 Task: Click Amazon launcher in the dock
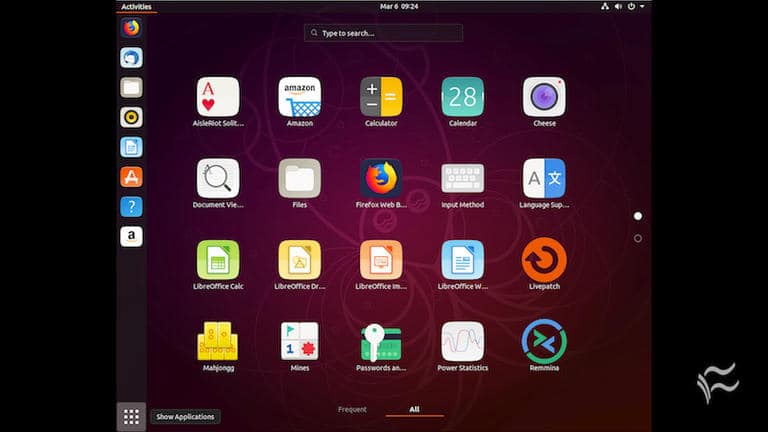coord(131,237)
